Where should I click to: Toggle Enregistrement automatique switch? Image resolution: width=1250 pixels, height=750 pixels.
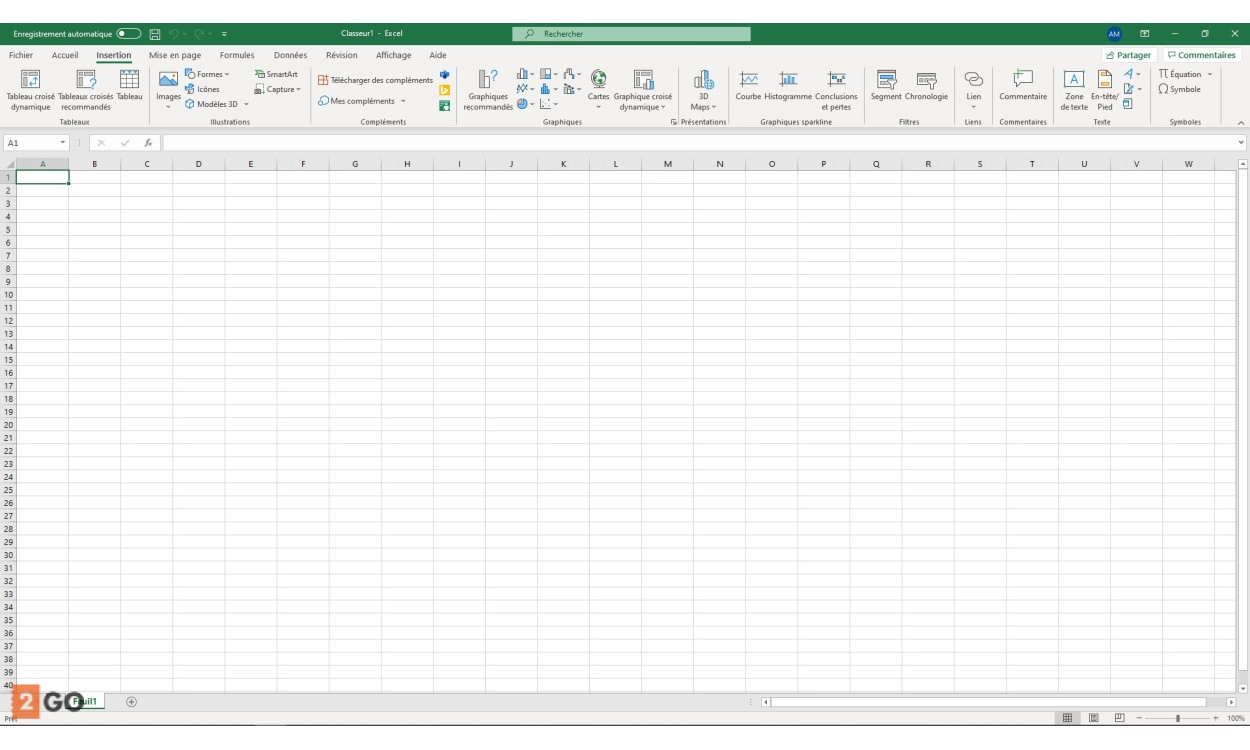coord(129,34)
